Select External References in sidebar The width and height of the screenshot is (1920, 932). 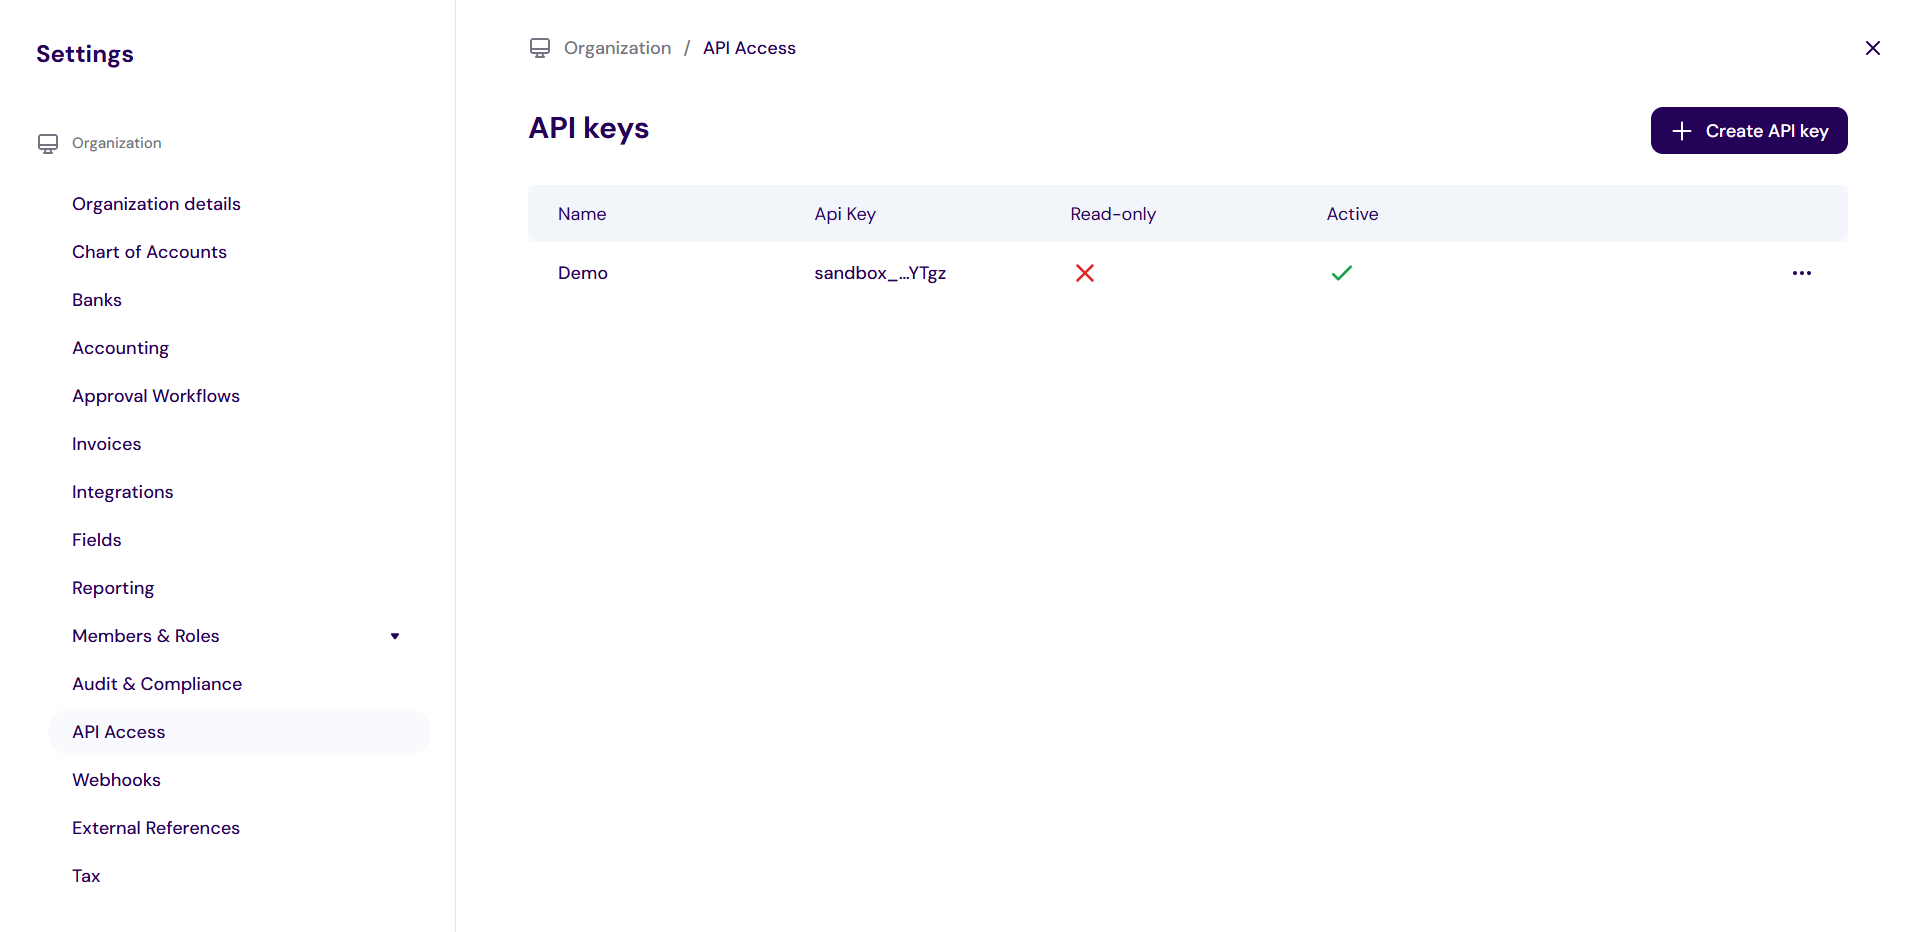pyautogui.click(x=156, y=828)
